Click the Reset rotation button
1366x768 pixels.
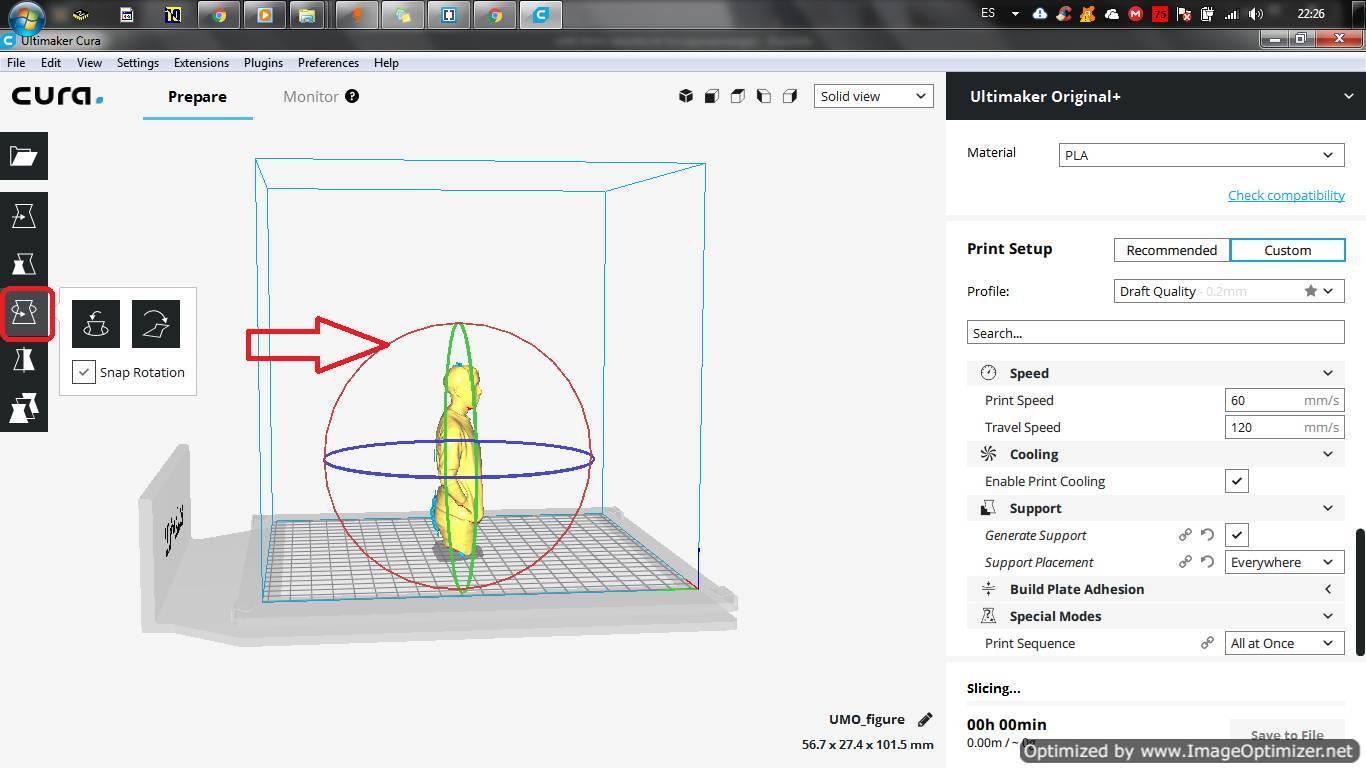tap(96, 324)
